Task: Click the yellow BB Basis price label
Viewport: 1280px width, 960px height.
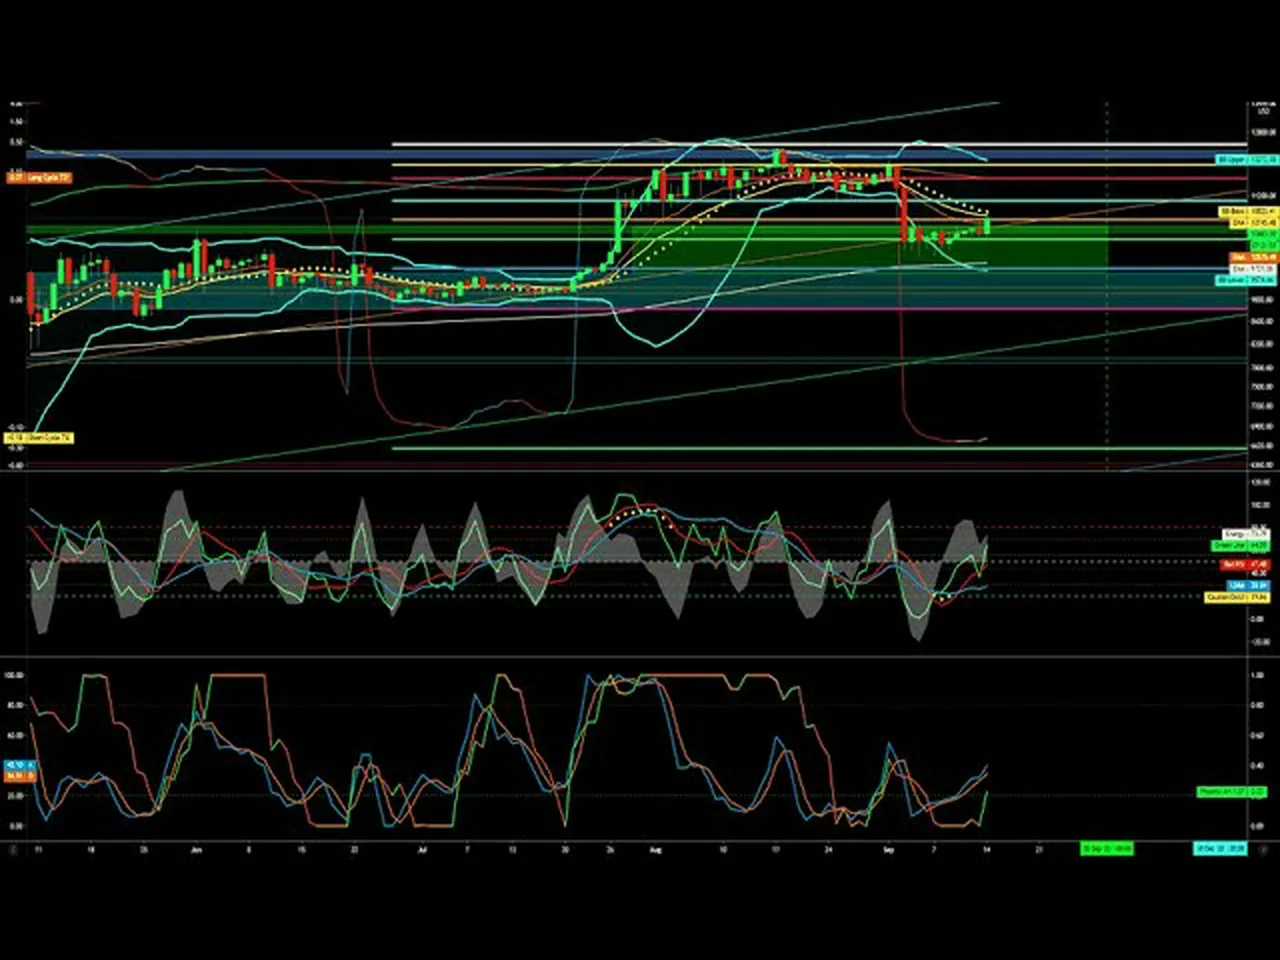Action: click(x=1249, y=213)
